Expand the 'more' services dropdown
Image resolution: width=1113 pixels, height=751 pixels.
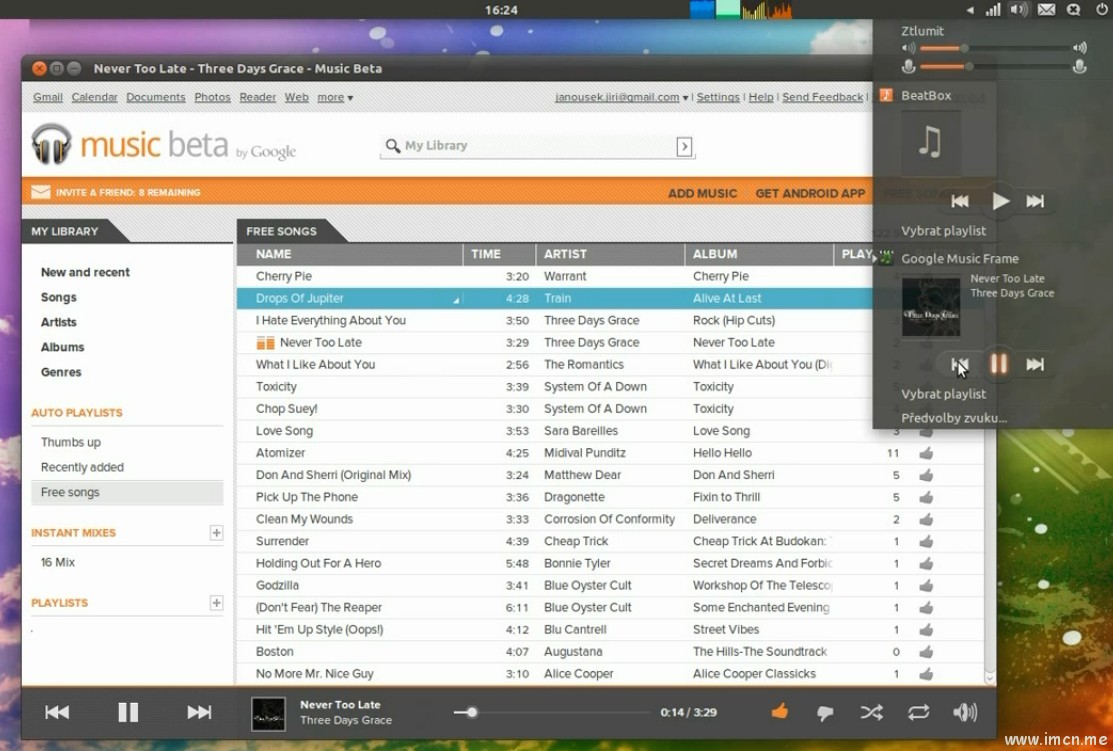click(335, 97)
